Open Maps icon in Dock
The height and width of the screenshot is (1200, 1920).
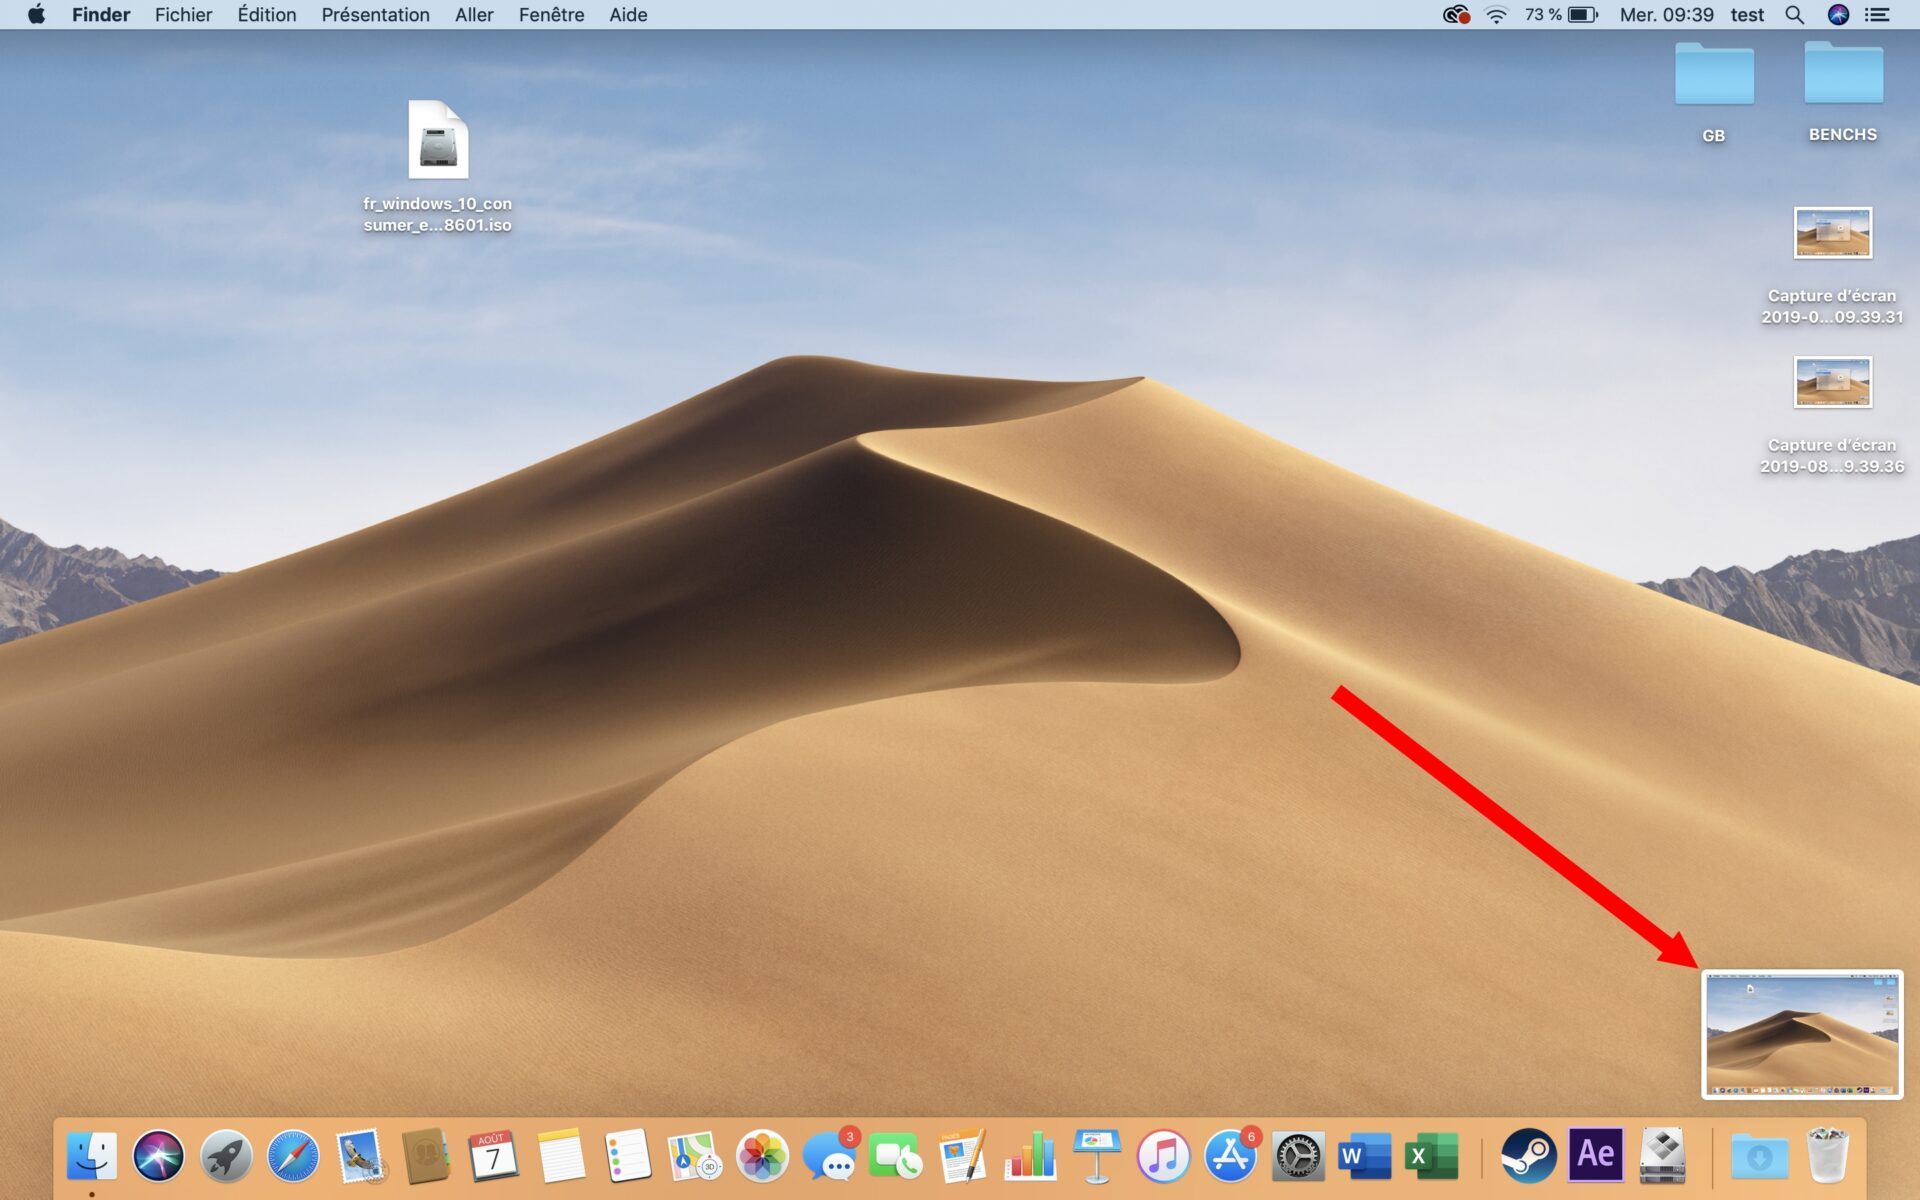695,1157
